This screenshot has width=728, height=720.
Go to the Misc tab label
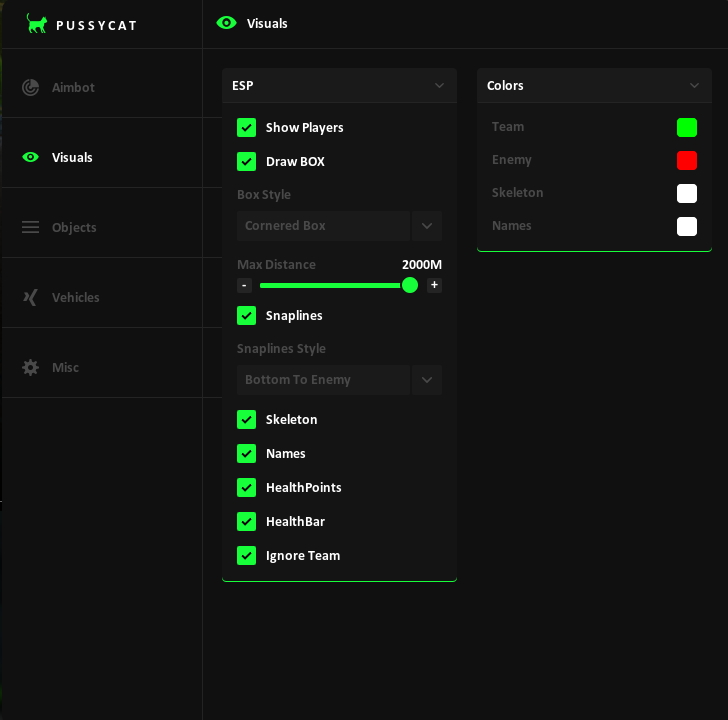(65, 368)
